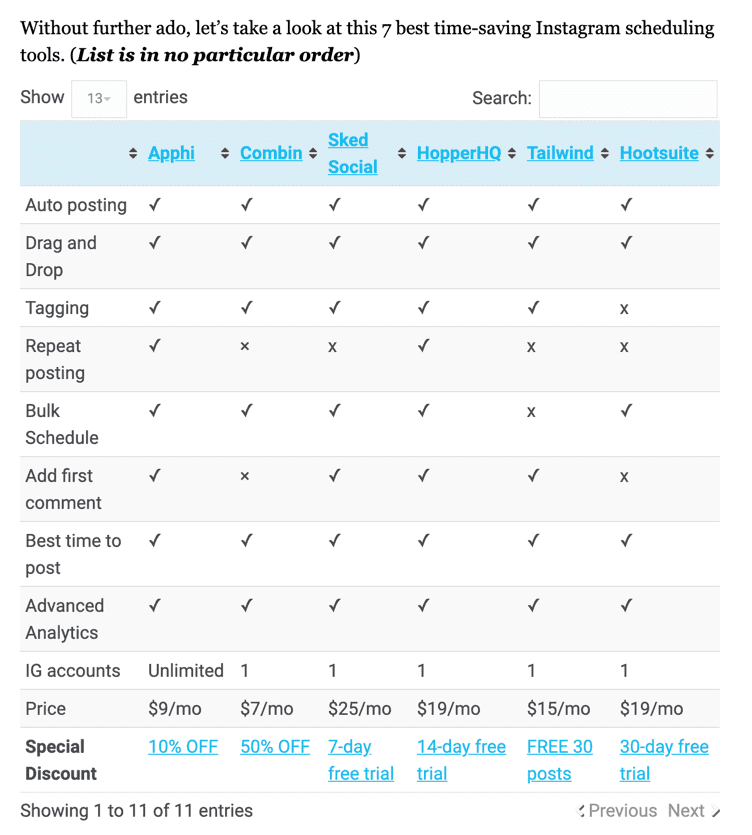752x835 pixels.
Task: Click sort arrows left of Combin header
Action: [225, 154]
